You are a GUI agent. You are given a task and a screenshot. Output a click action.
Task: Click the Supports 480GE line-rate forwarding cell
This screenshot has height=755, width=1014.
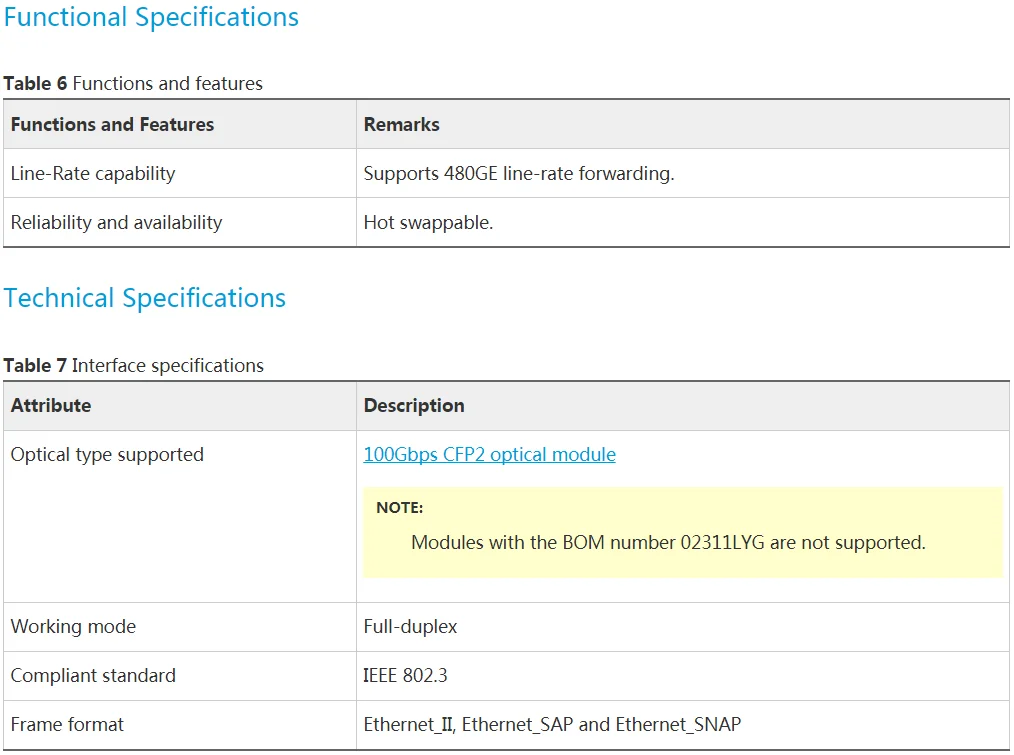pos(683,173)
